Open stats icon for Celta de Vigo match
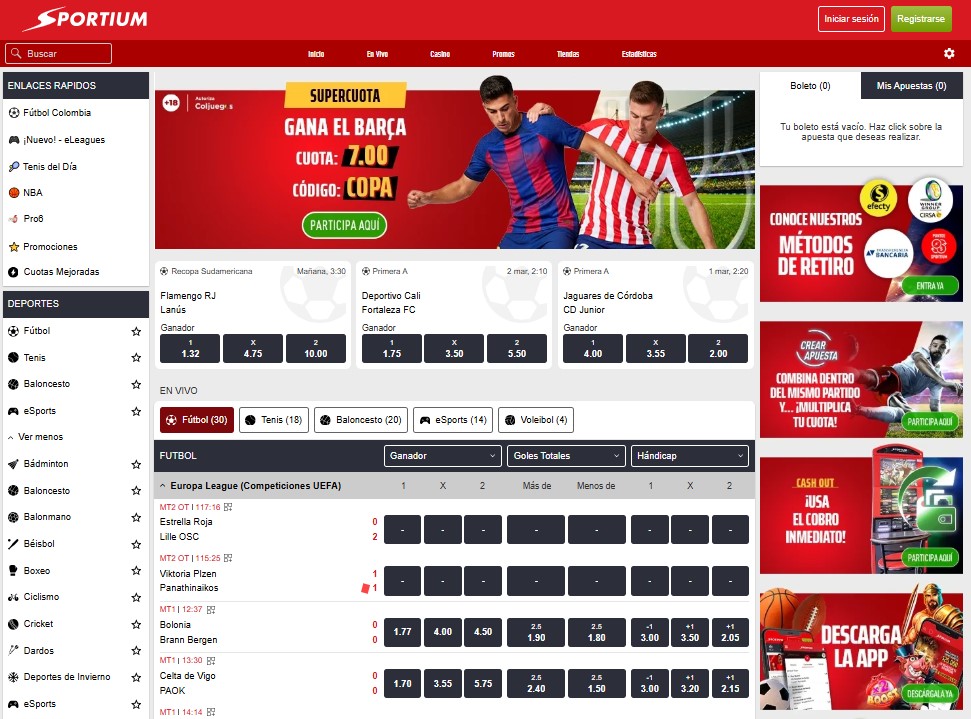This screenshot has width=971, height=719. [211, 661]
